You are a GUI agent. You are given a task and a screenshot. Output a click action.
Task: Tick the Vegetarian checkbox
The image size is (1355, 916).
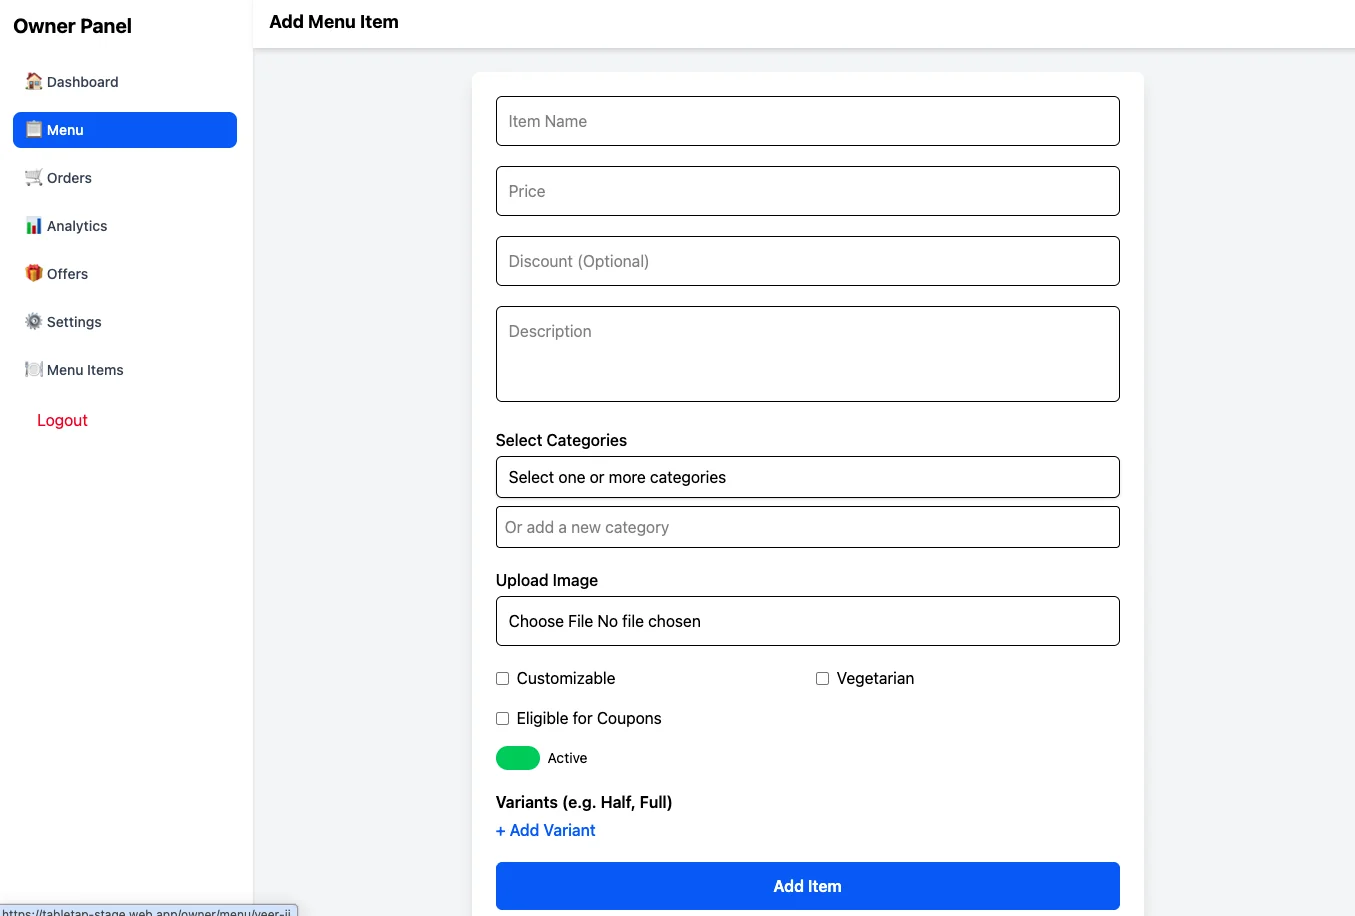(823, 678)
